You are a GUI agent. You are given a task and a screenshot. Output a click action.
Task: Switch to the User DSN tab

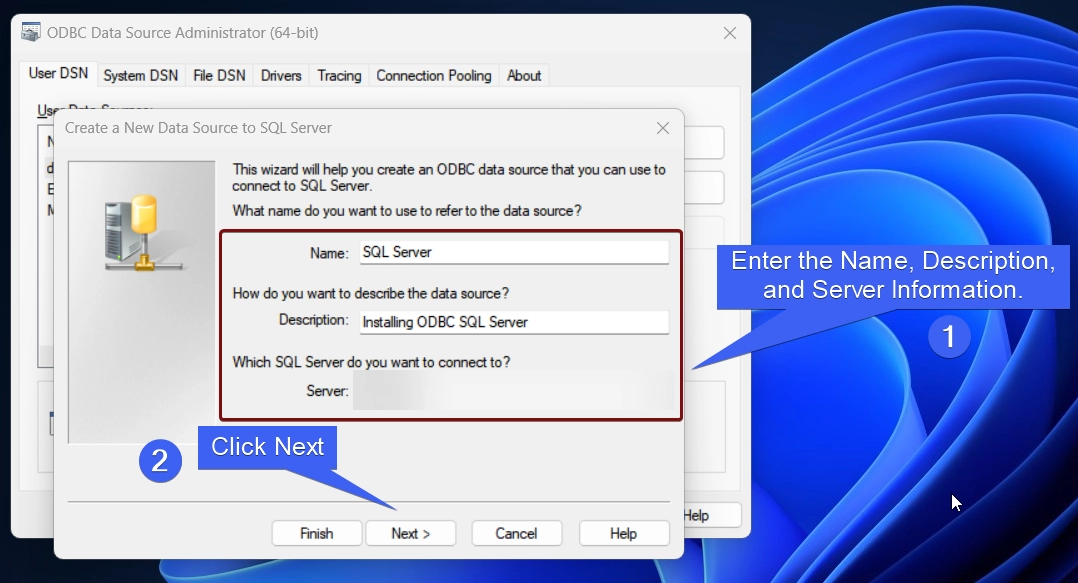[58, 74]
